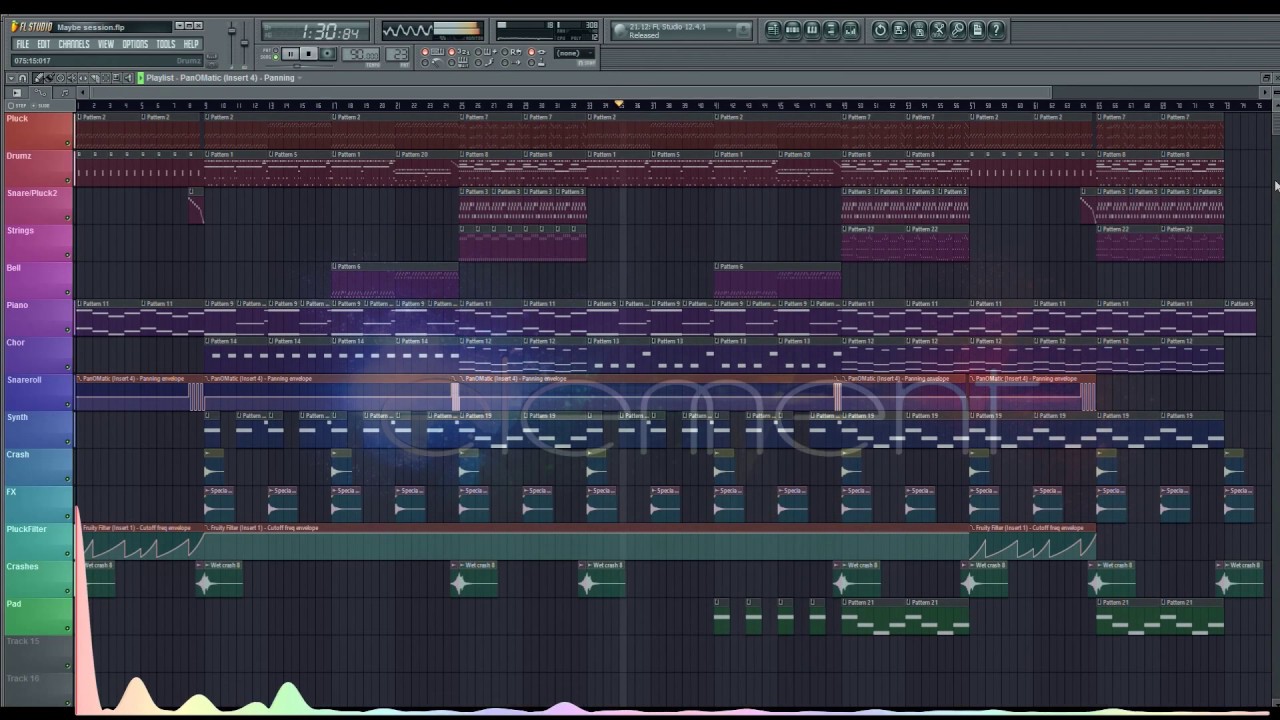1280x720 pixels.
Task: Open the Playlist options menu arrow
Action: (11, 78)
